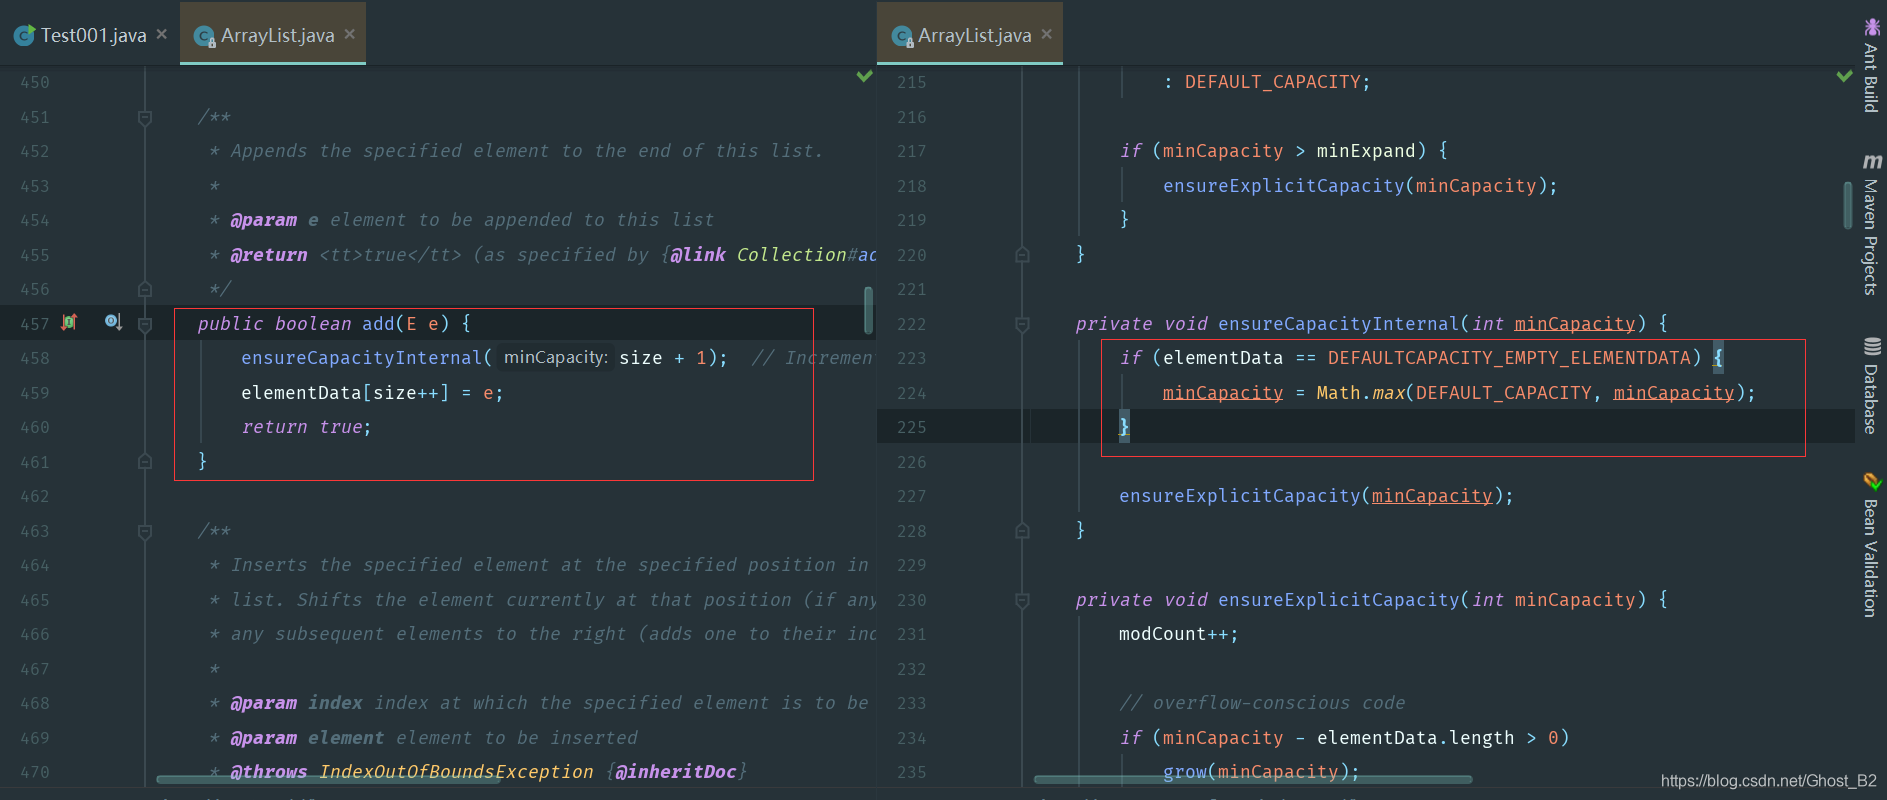
Task: Click the right editor vertical scrollbar thumb
Action: coord(1848,205)
